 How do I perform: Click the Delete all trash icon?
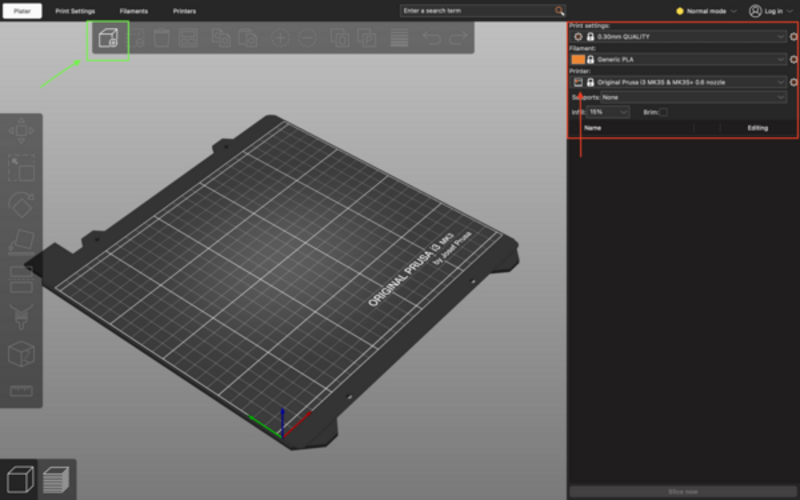161,38
